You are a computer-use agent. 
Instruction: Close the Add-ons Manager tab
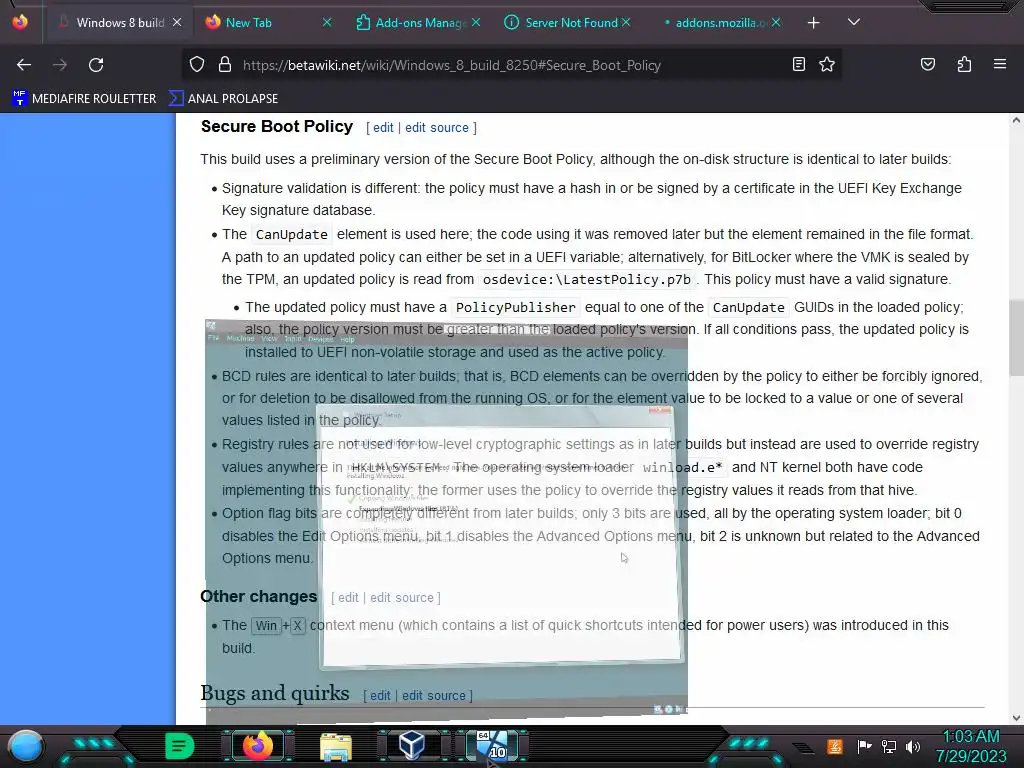(476, 22)
